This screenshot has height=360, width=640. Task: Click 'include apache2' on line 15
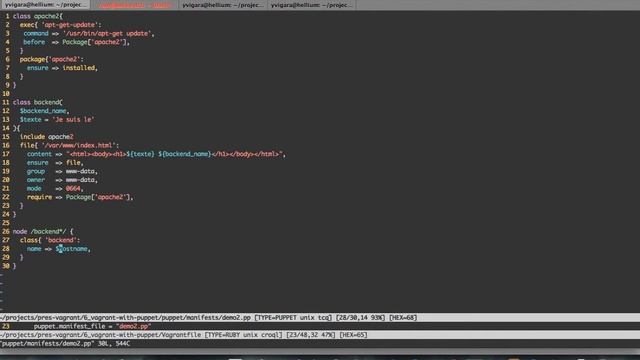coord(47,136)
